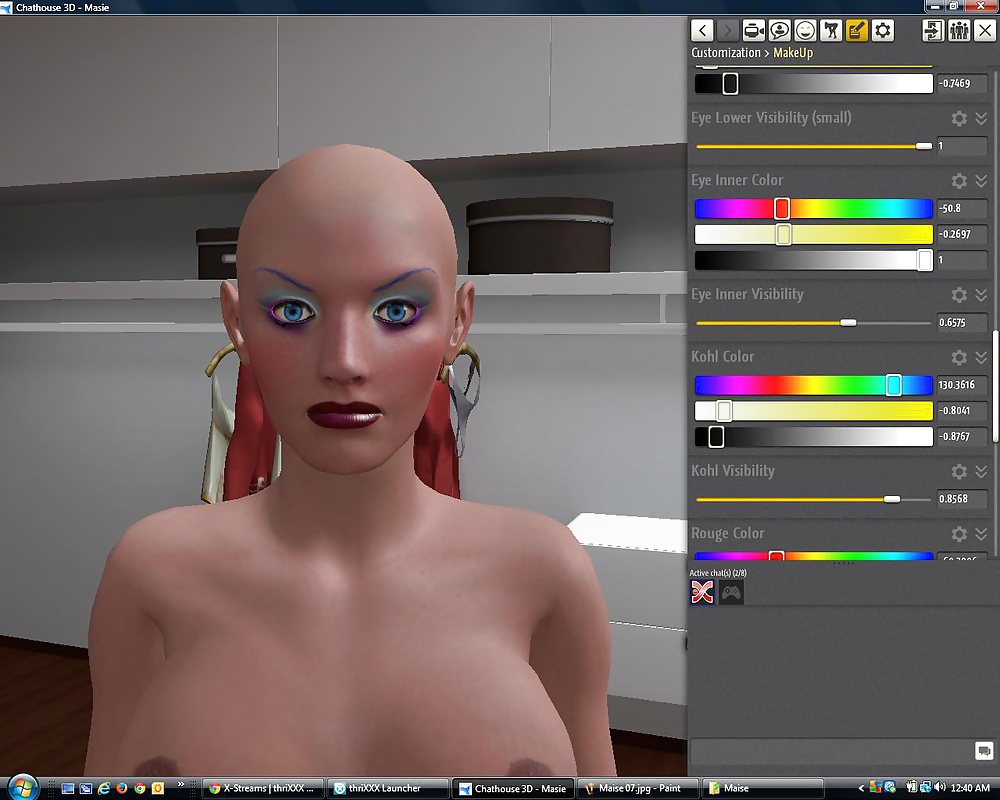Open the people group icon
The width and height of the screenshot is (1000, 800).
[x=959, y=31]
